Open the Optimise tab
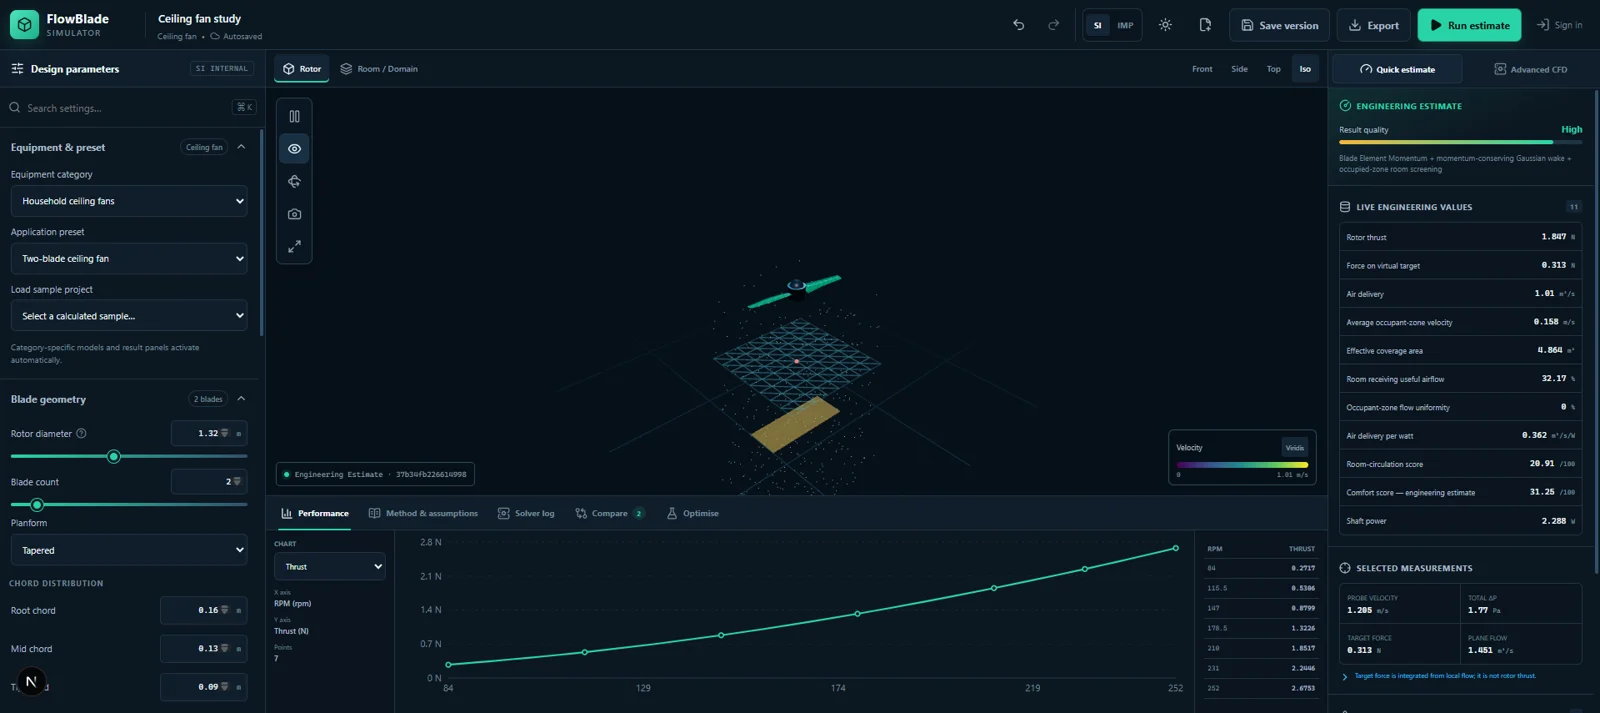 693,514
